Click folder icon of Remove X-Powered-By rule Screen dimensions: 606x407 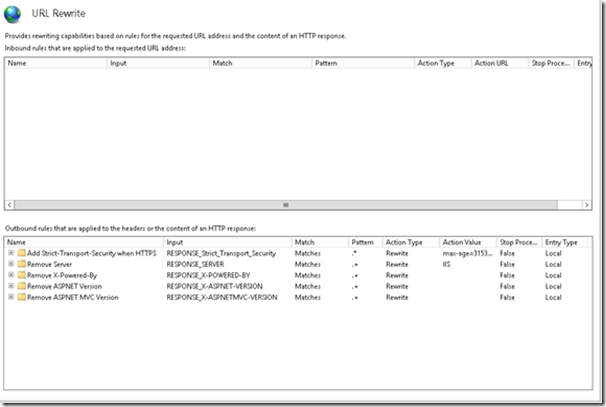(x=21, y=276)
